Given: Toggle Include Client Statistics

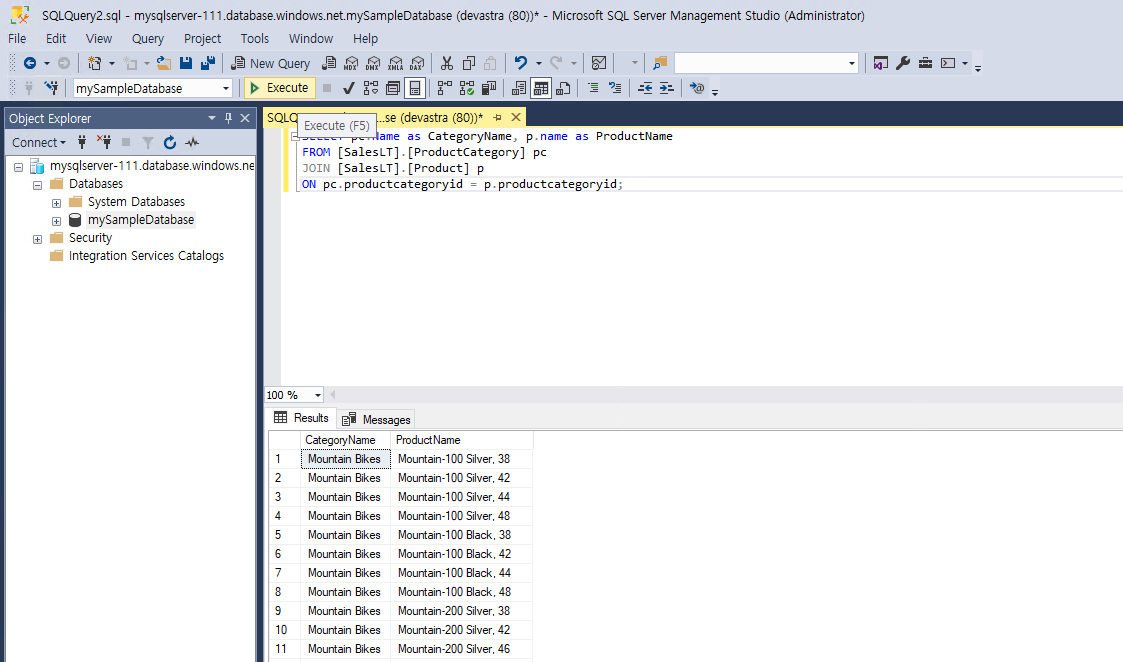Looking at the screenshot, I should [489, 88].
